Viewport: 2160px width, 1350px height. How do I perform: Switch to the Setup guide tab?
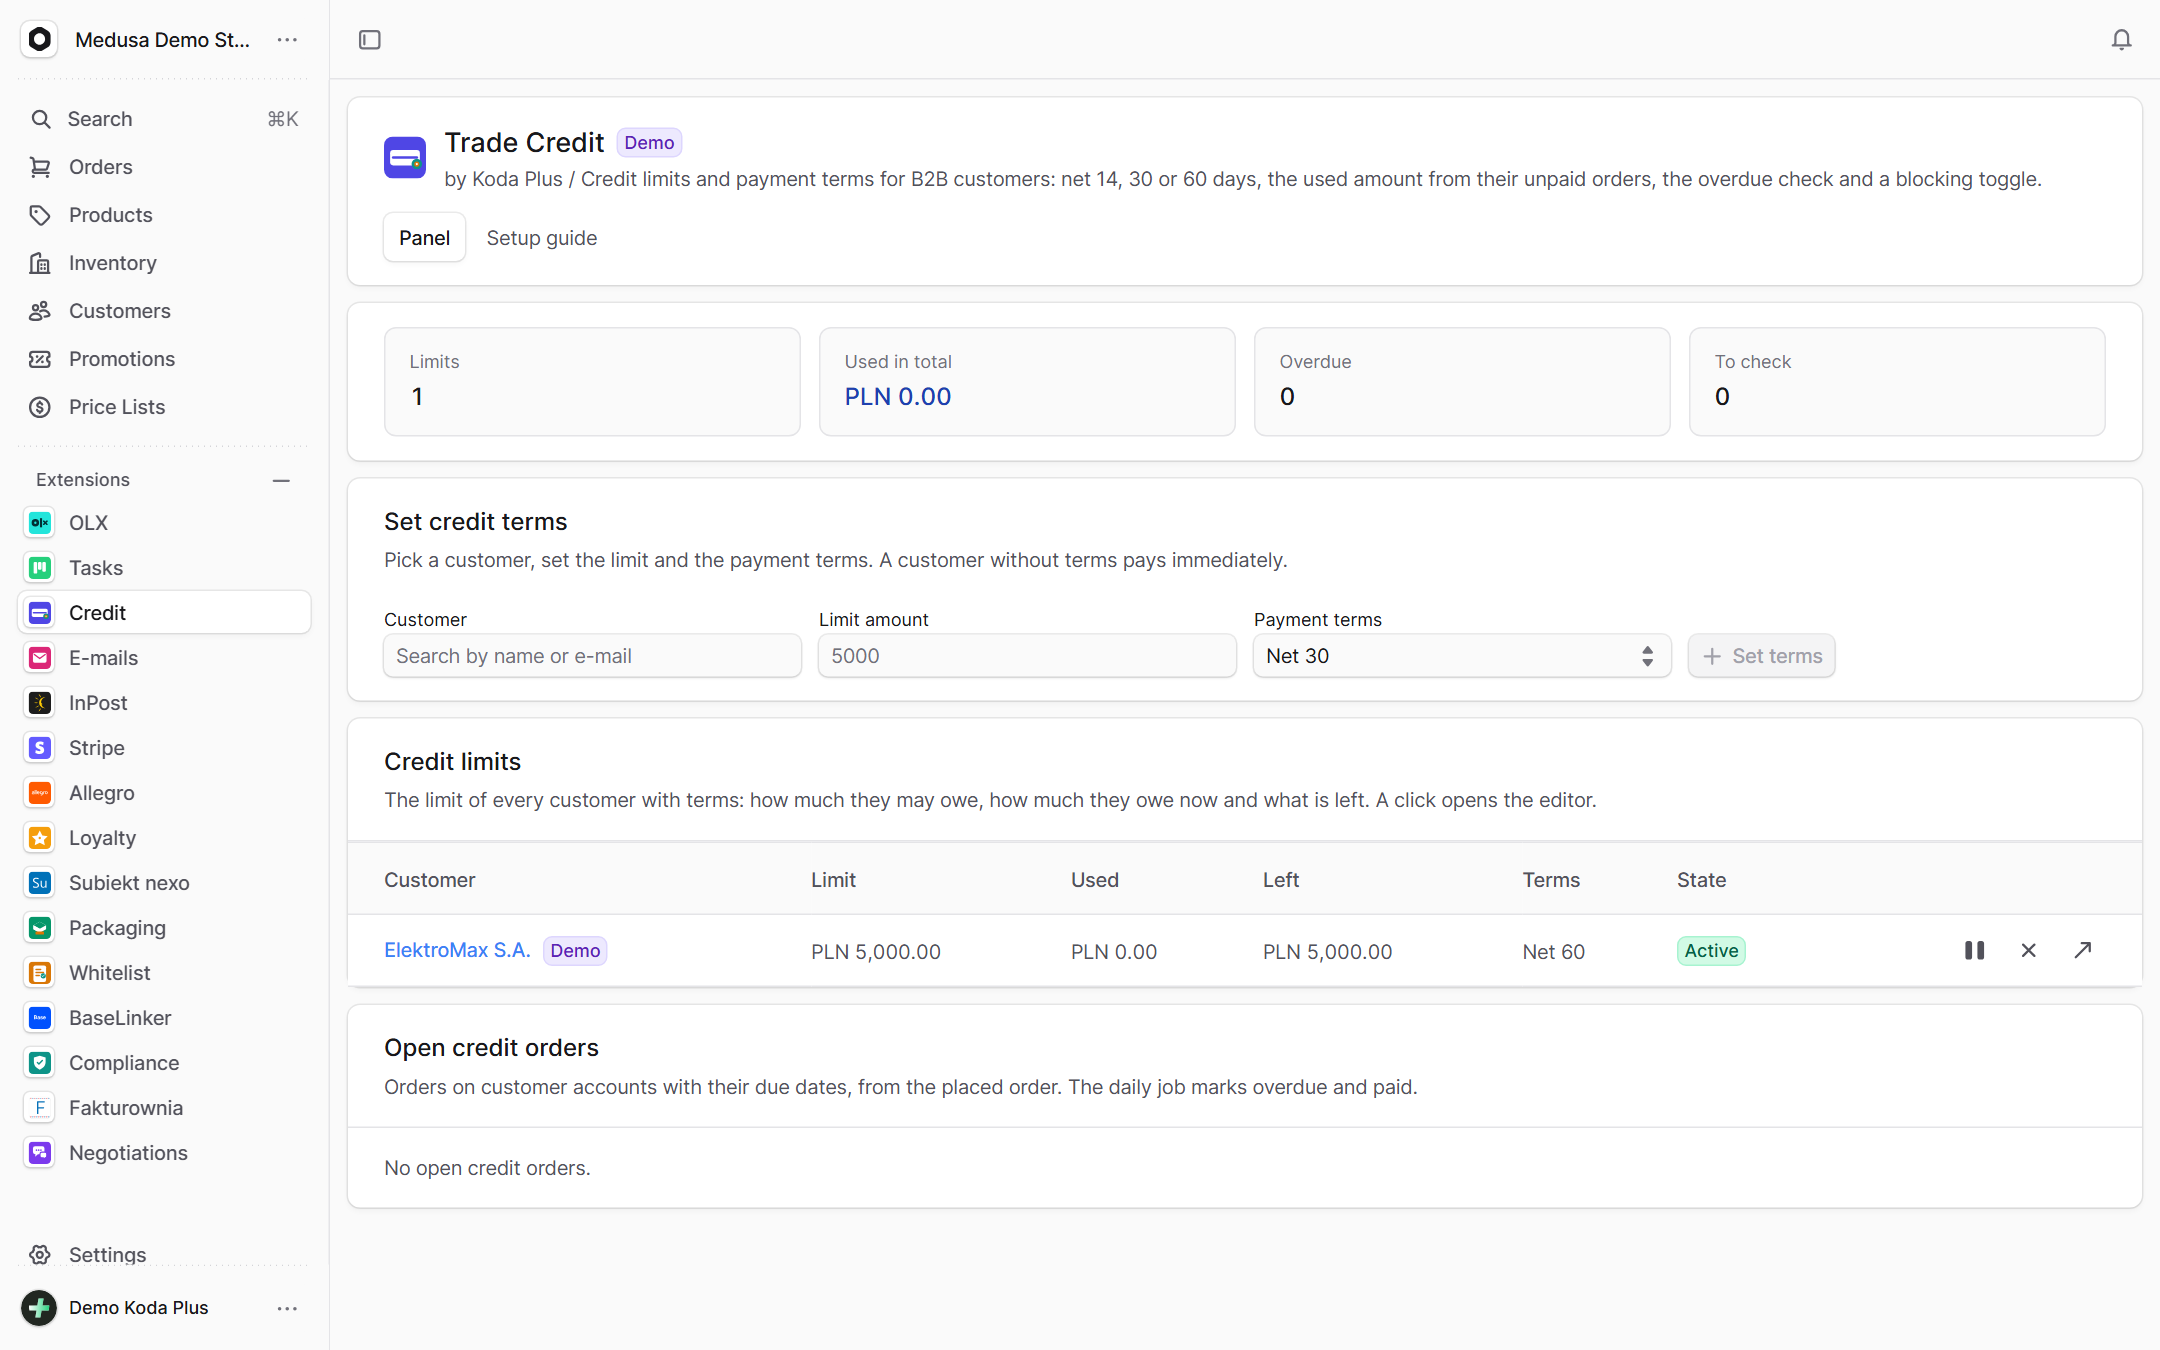pyautogui.click(x=541, y=238)
